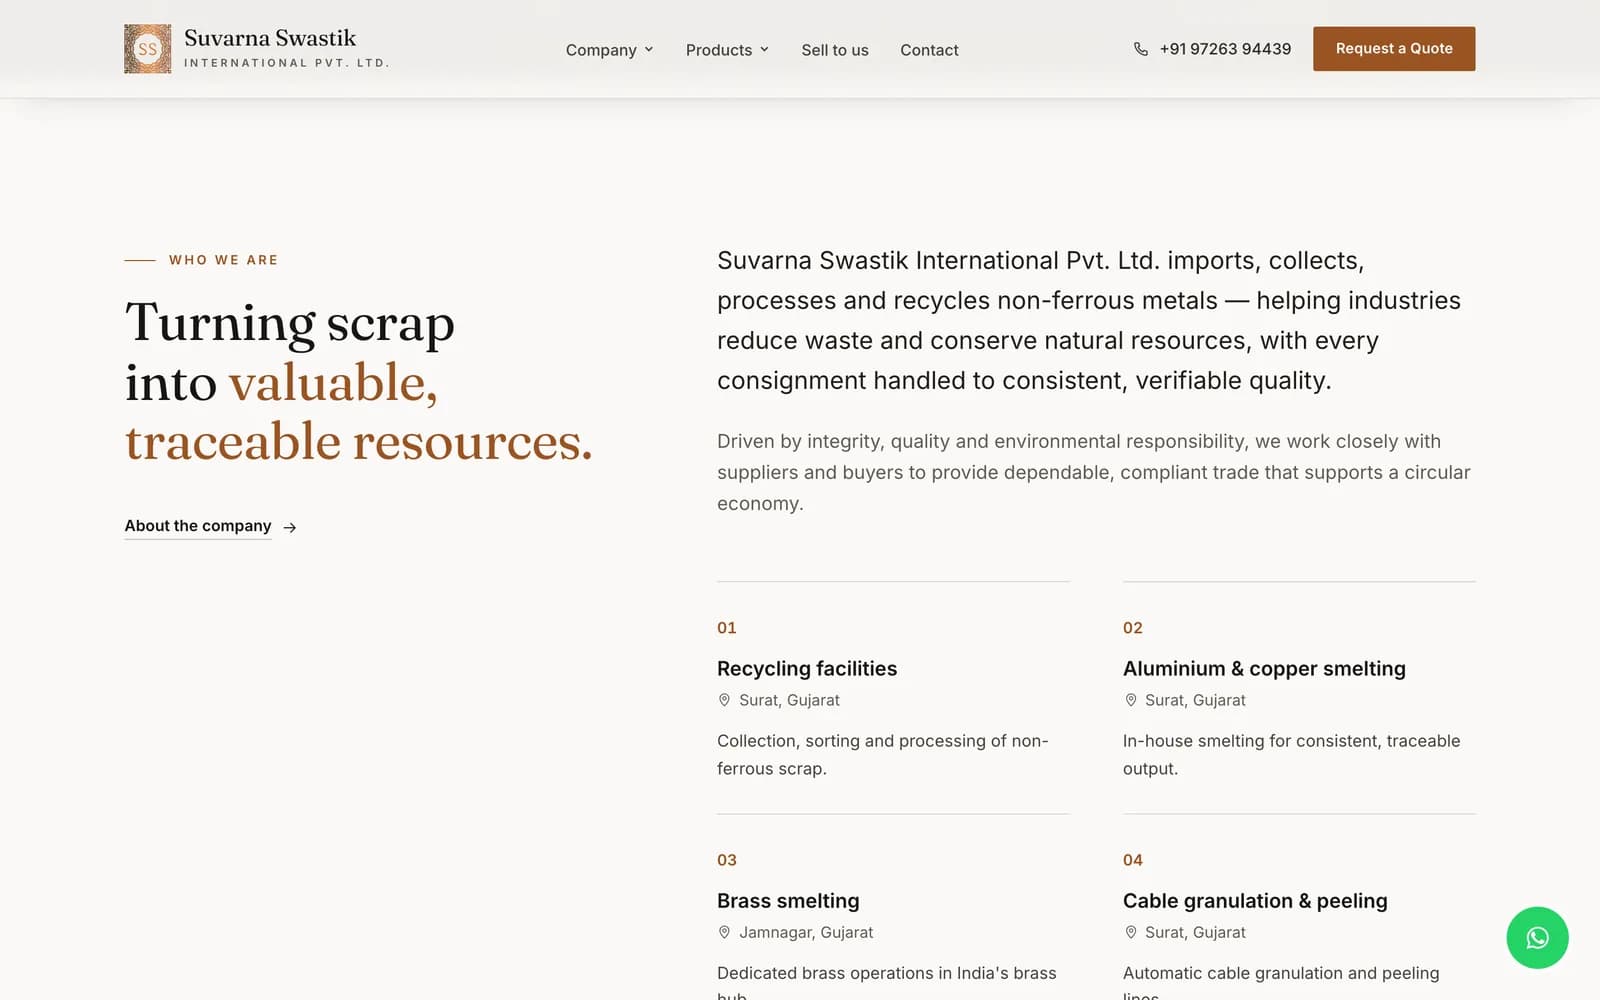Viewport: 1600px width, 1000px height.
Task: Call phone number +91 97263 94439
Action: pyautogui.click(x=1225, y=49)
